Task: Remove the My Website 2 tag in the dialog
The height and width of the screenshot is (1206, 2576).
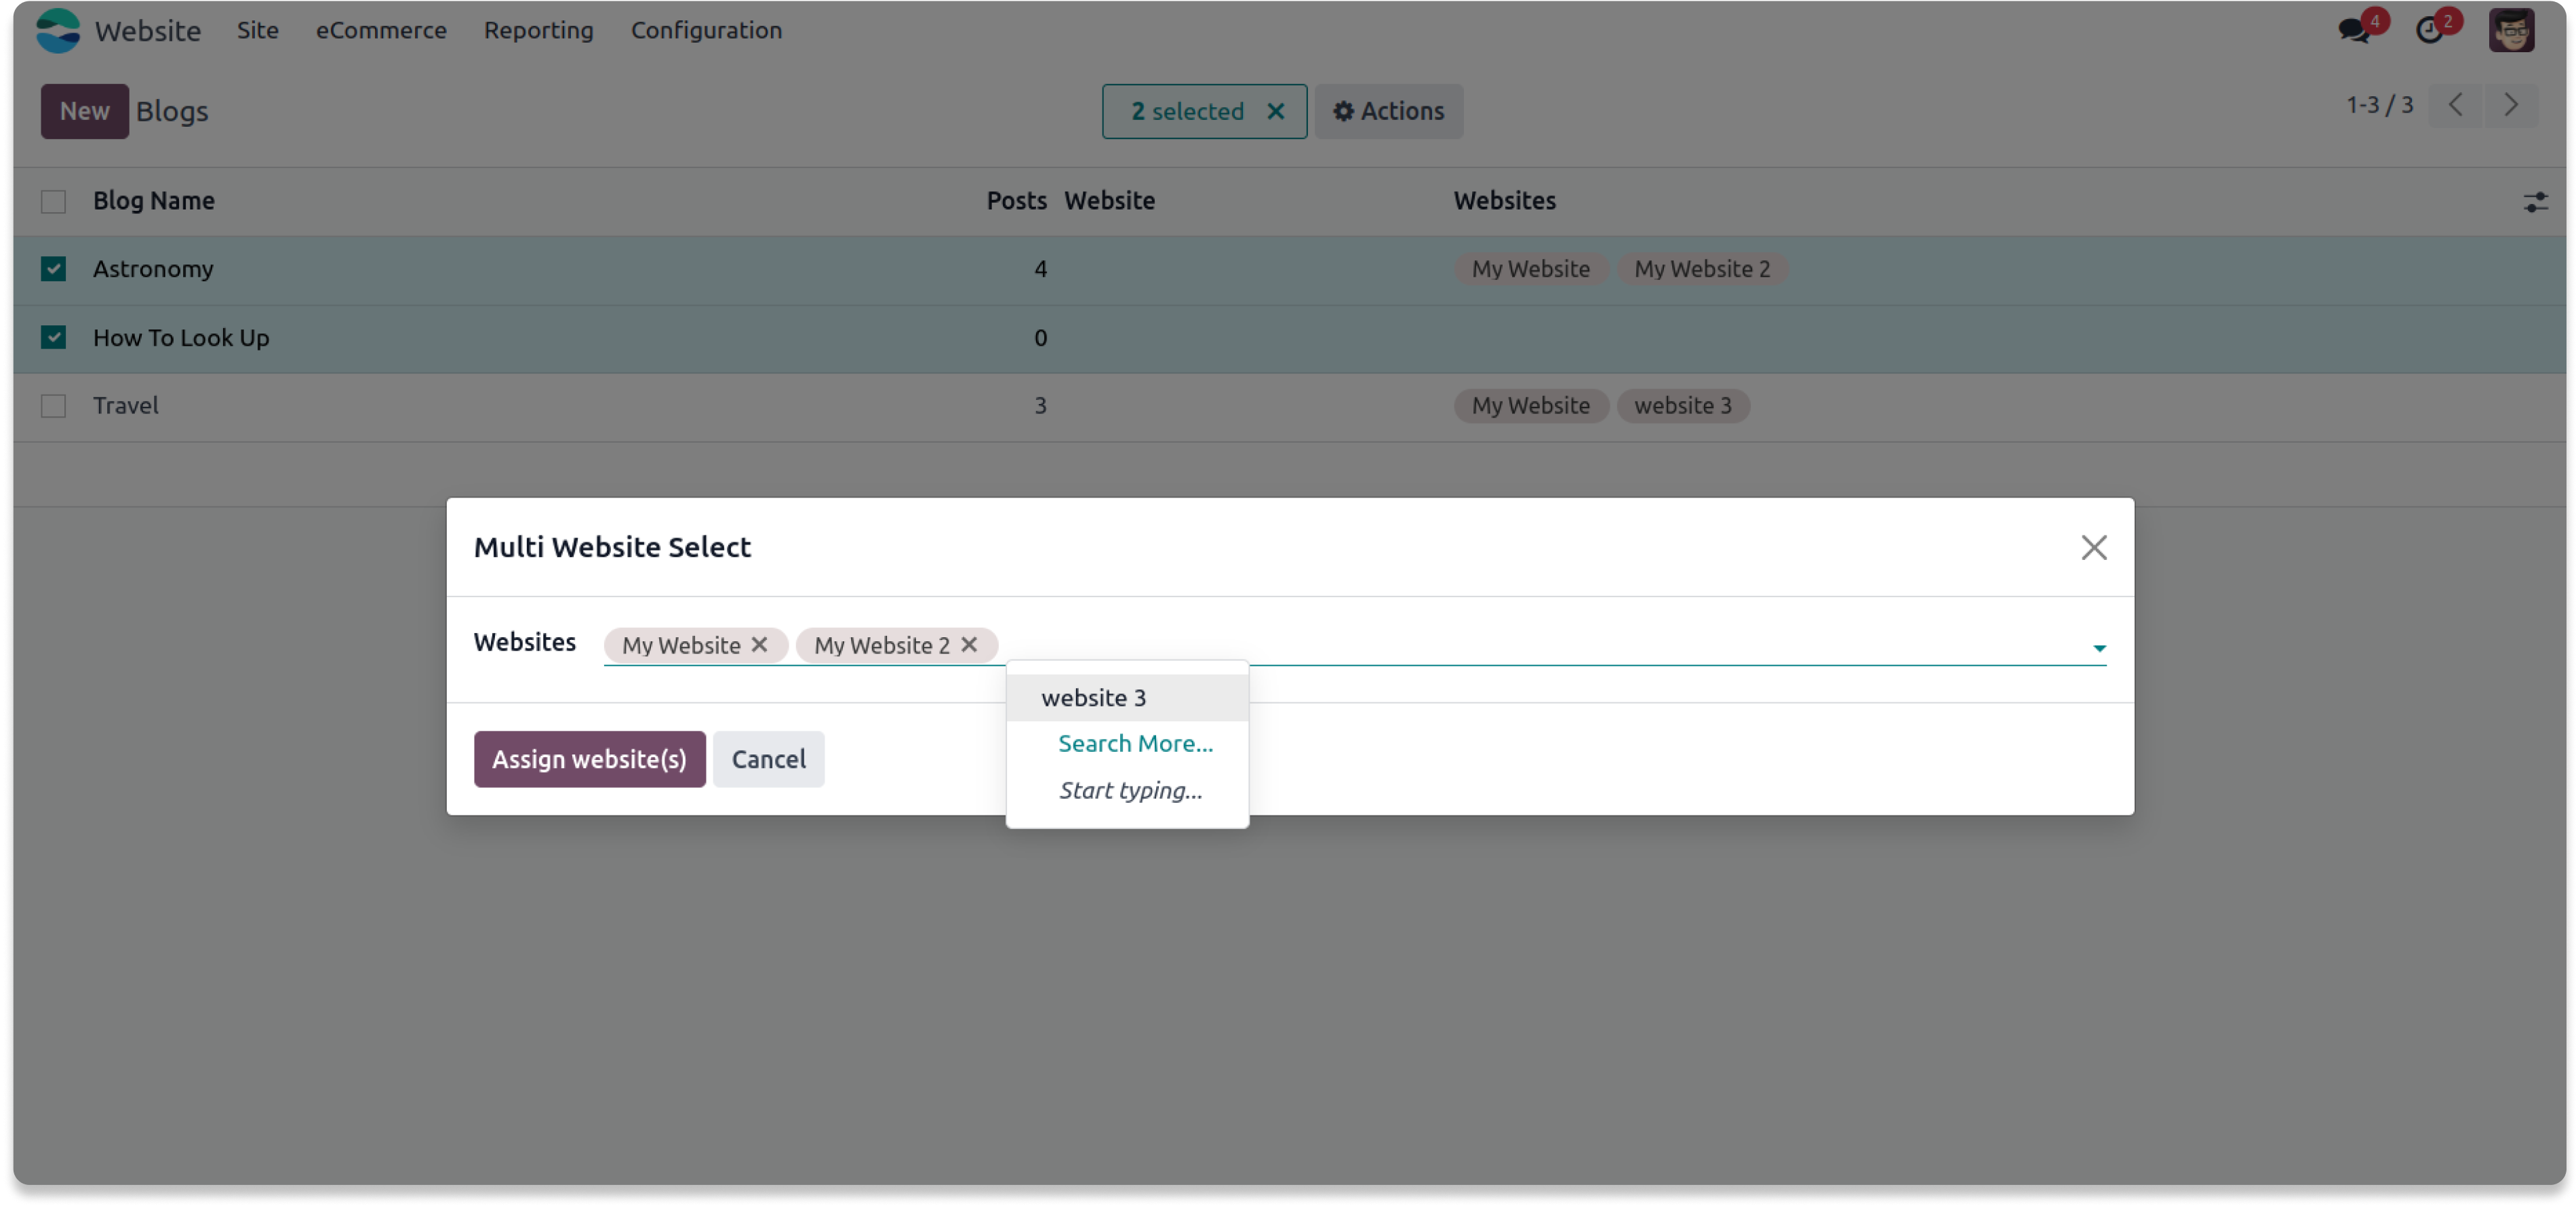Action: (x=969, y=645)
